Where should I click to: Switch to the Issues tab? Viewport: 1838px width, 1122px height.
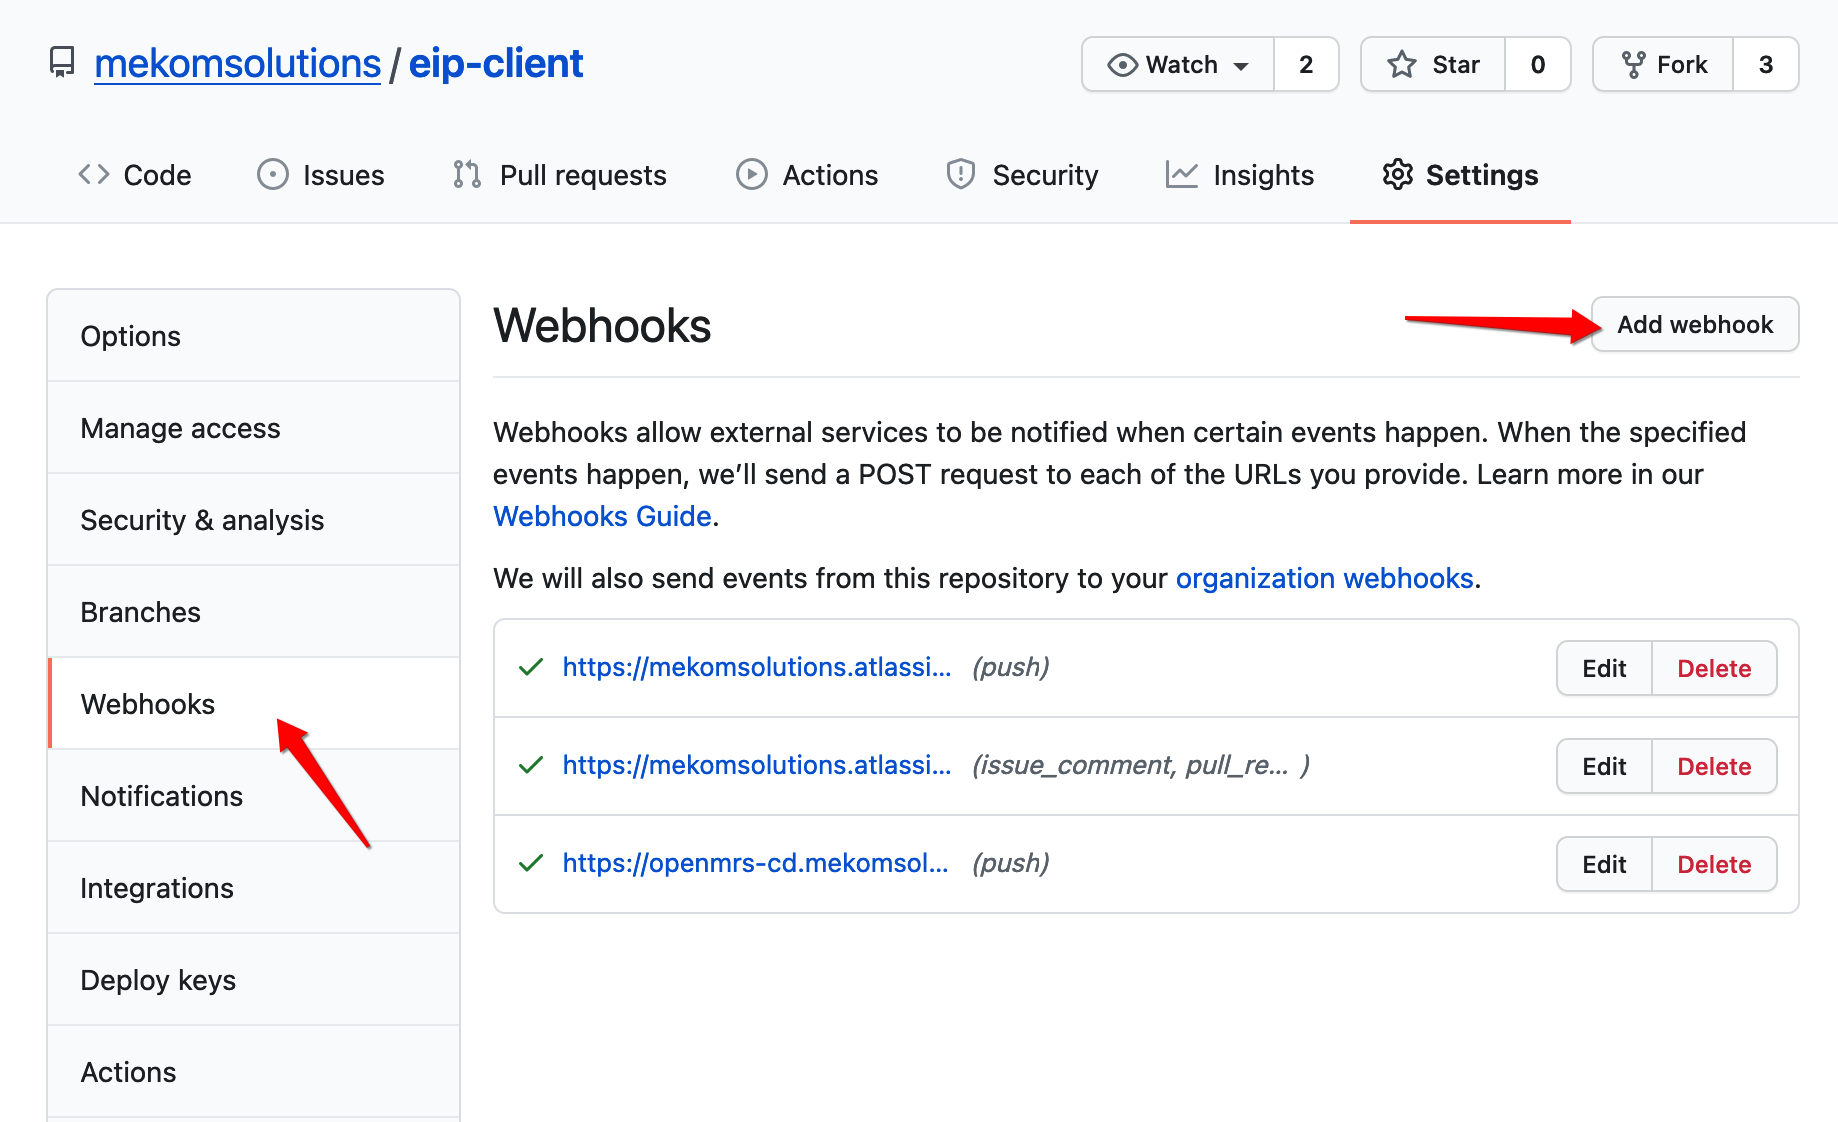click(321, 175)
